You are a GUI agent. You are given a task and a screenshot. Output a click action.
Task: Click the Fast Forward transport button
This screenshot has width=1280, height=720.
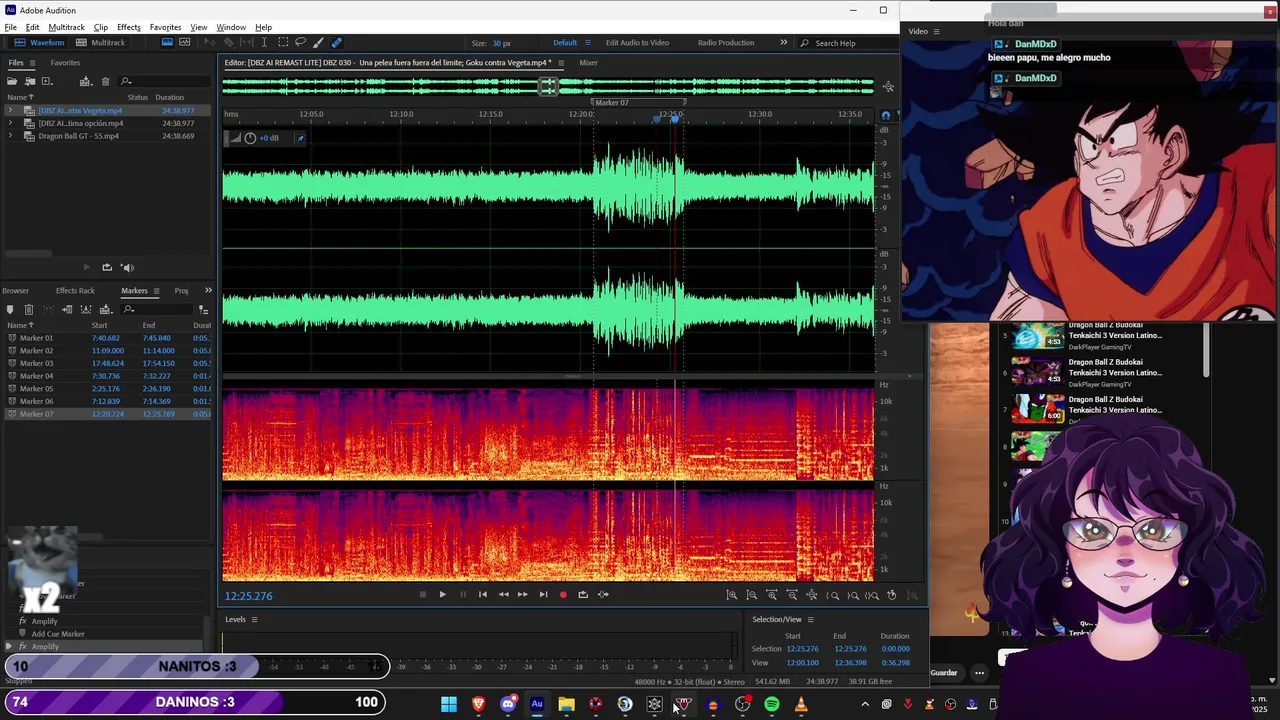[522, 595]
